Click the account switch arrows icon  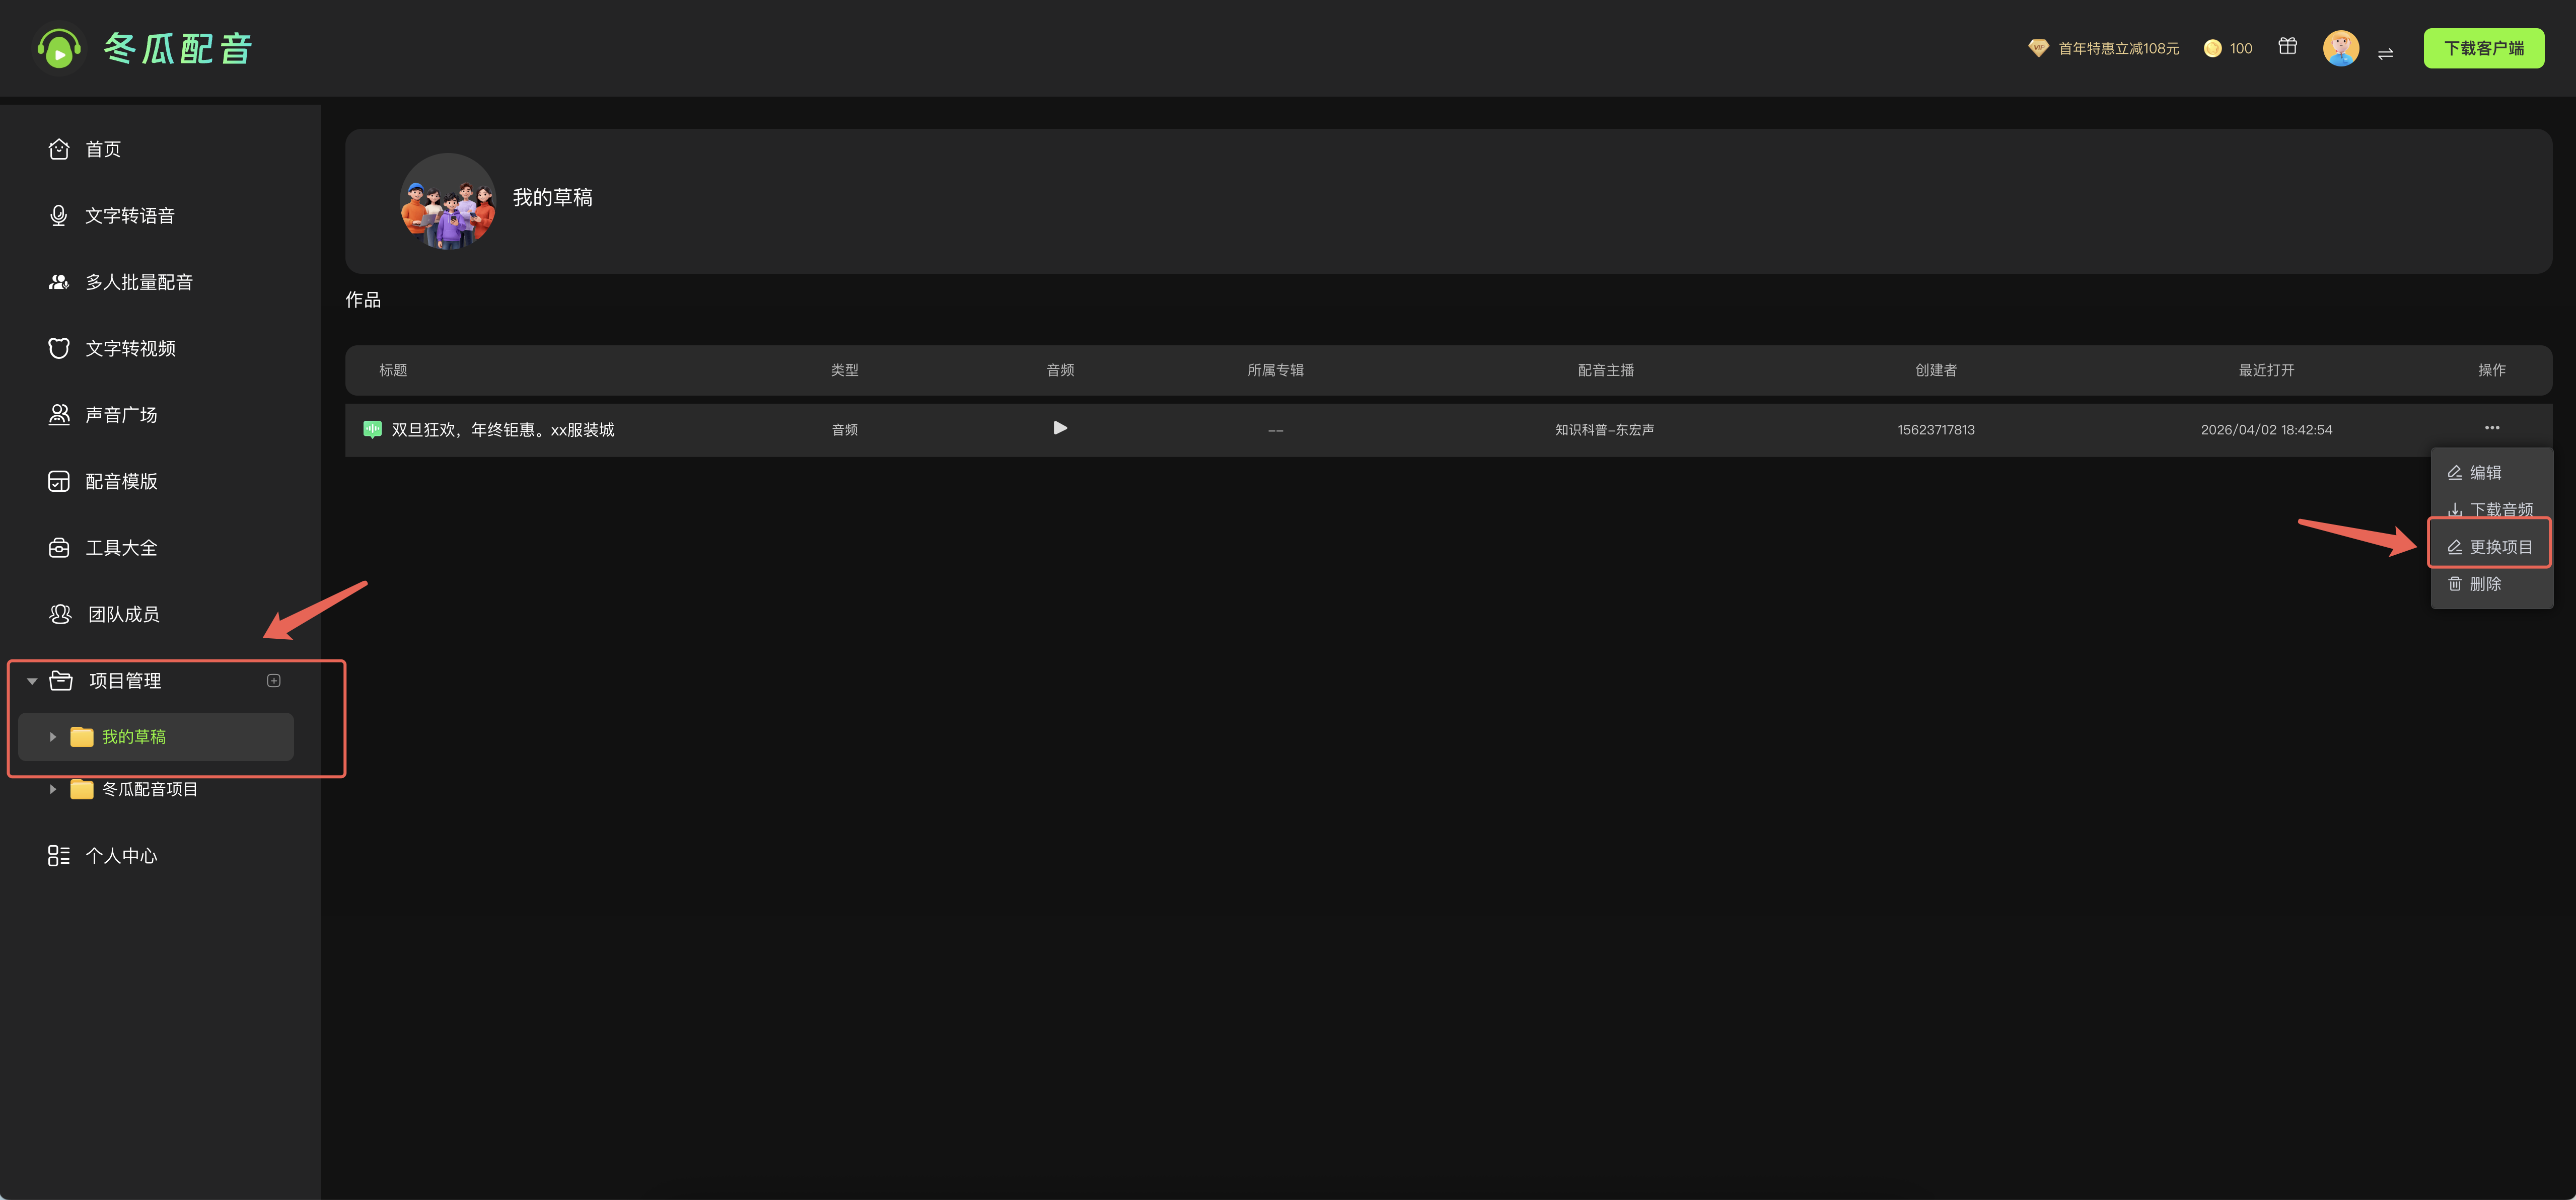[2385, 53]
